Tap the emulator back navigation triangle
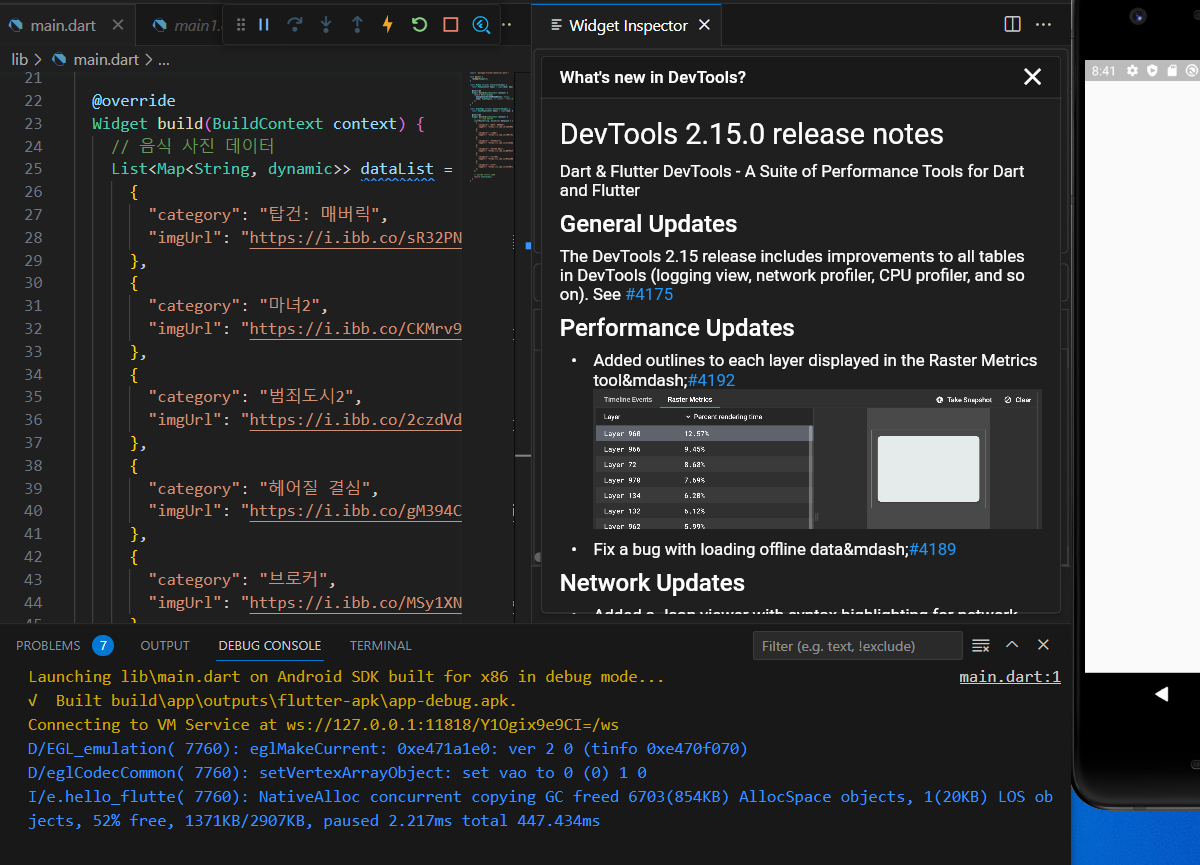This screenshot has height=865, width=1200. (x=1161, y=693)
